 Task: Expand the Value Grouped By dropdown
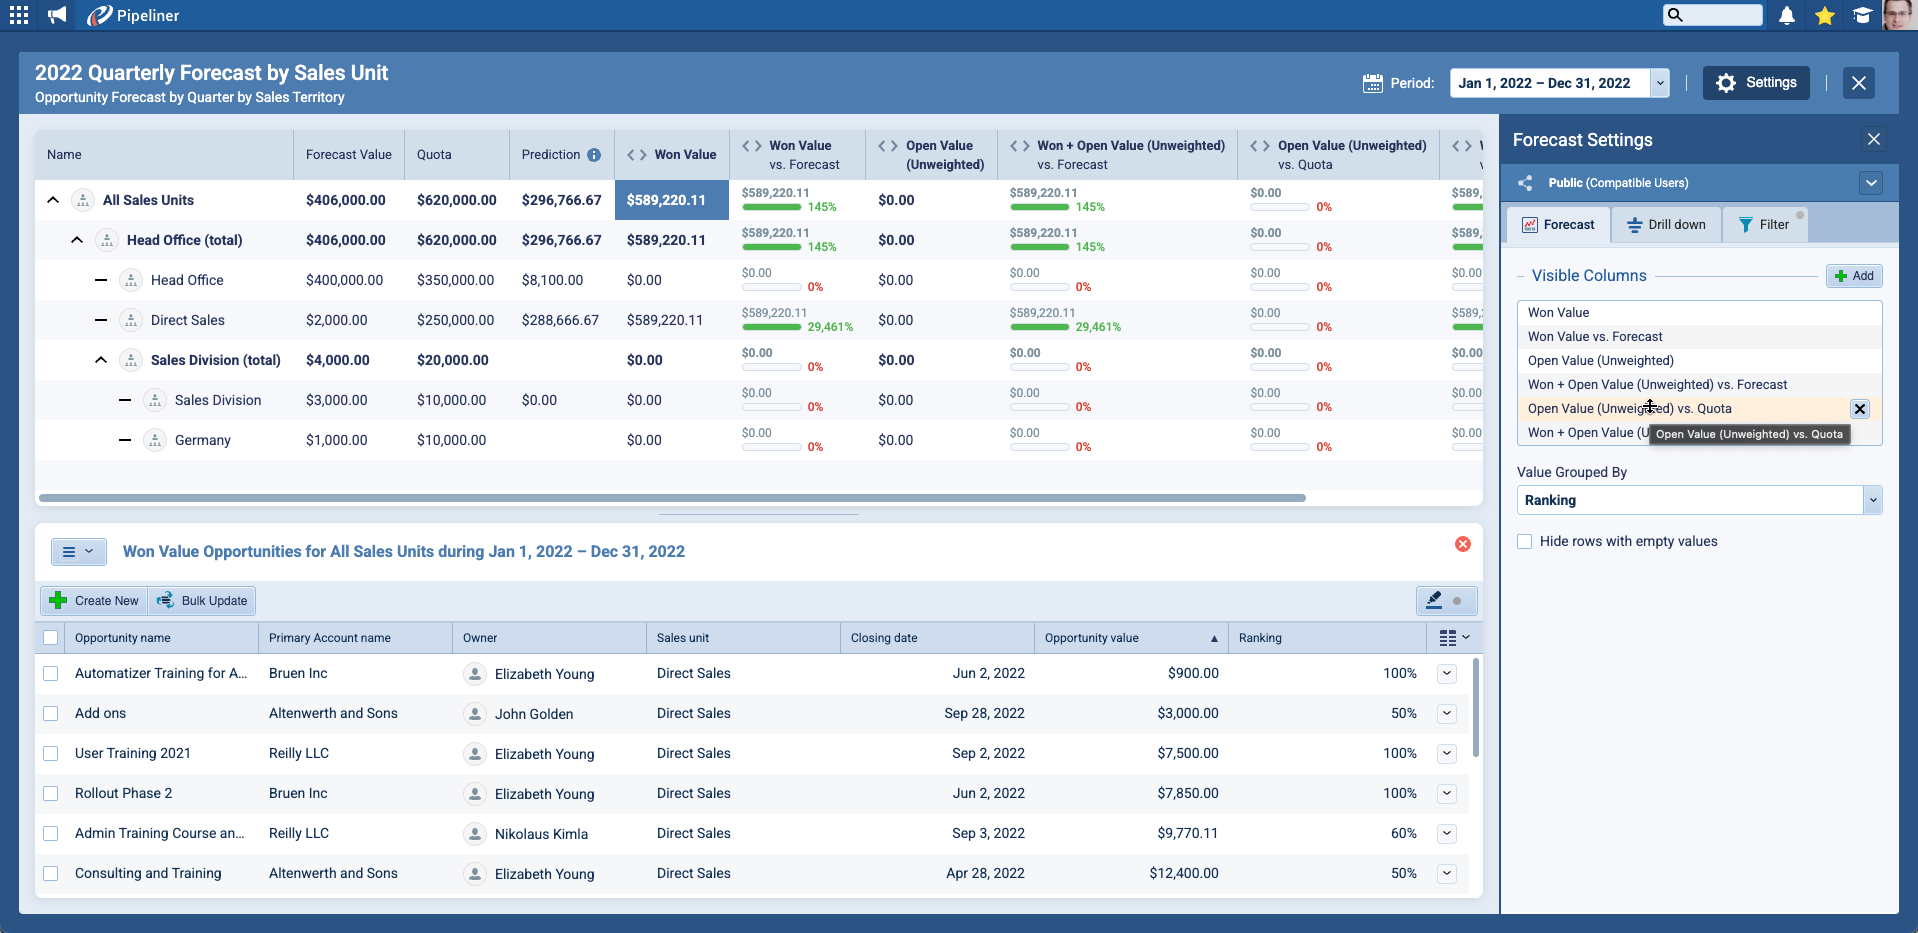click(1872, 500)
